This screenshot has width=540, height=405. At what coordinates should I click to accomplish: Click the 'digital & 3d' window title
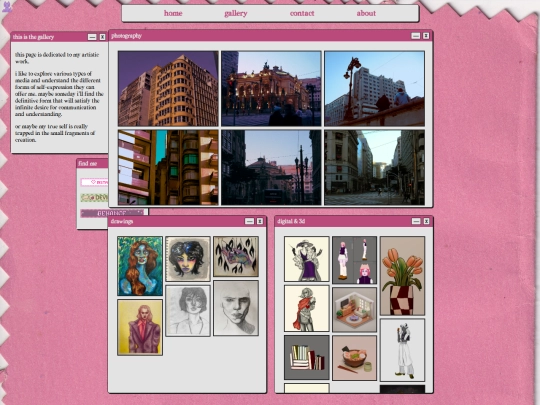291,221
